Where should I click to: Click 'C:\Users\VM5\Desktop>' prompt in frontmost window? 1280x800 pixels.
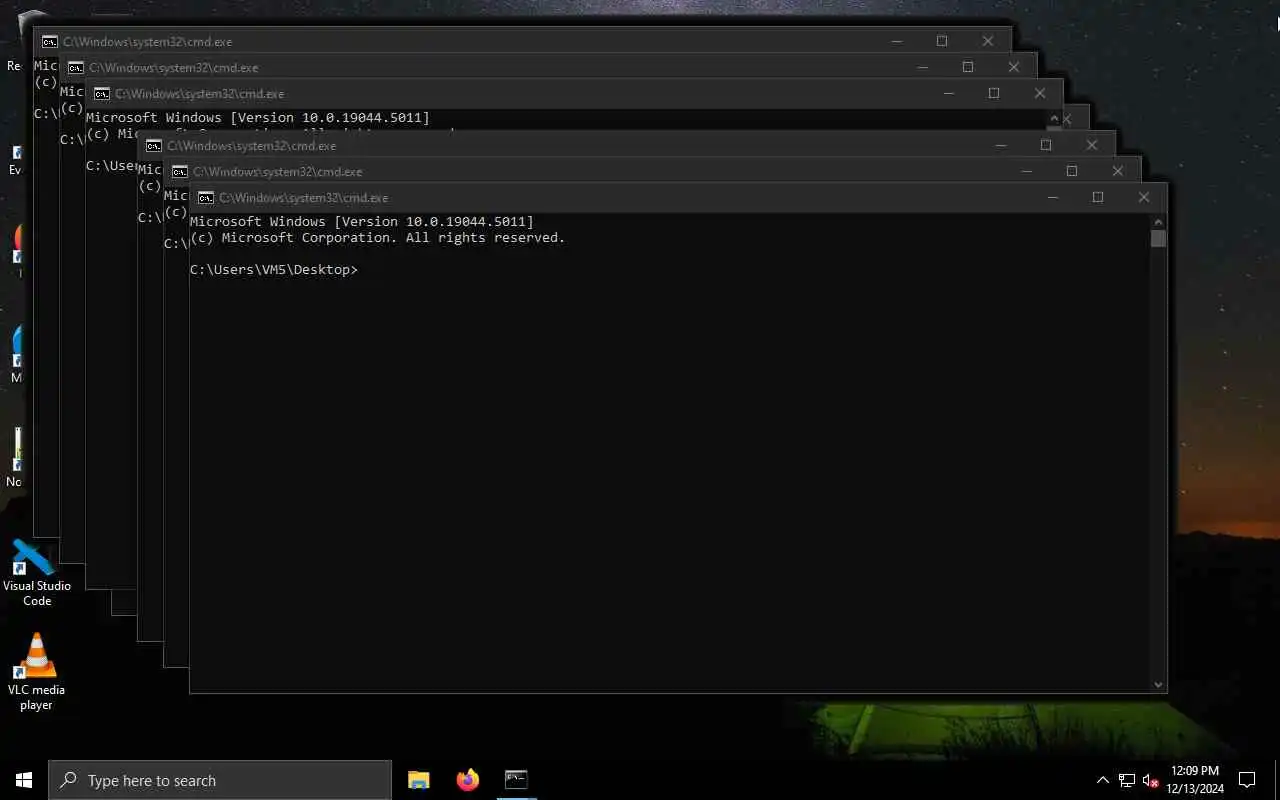pyautogui.click(x=273, y=270)
